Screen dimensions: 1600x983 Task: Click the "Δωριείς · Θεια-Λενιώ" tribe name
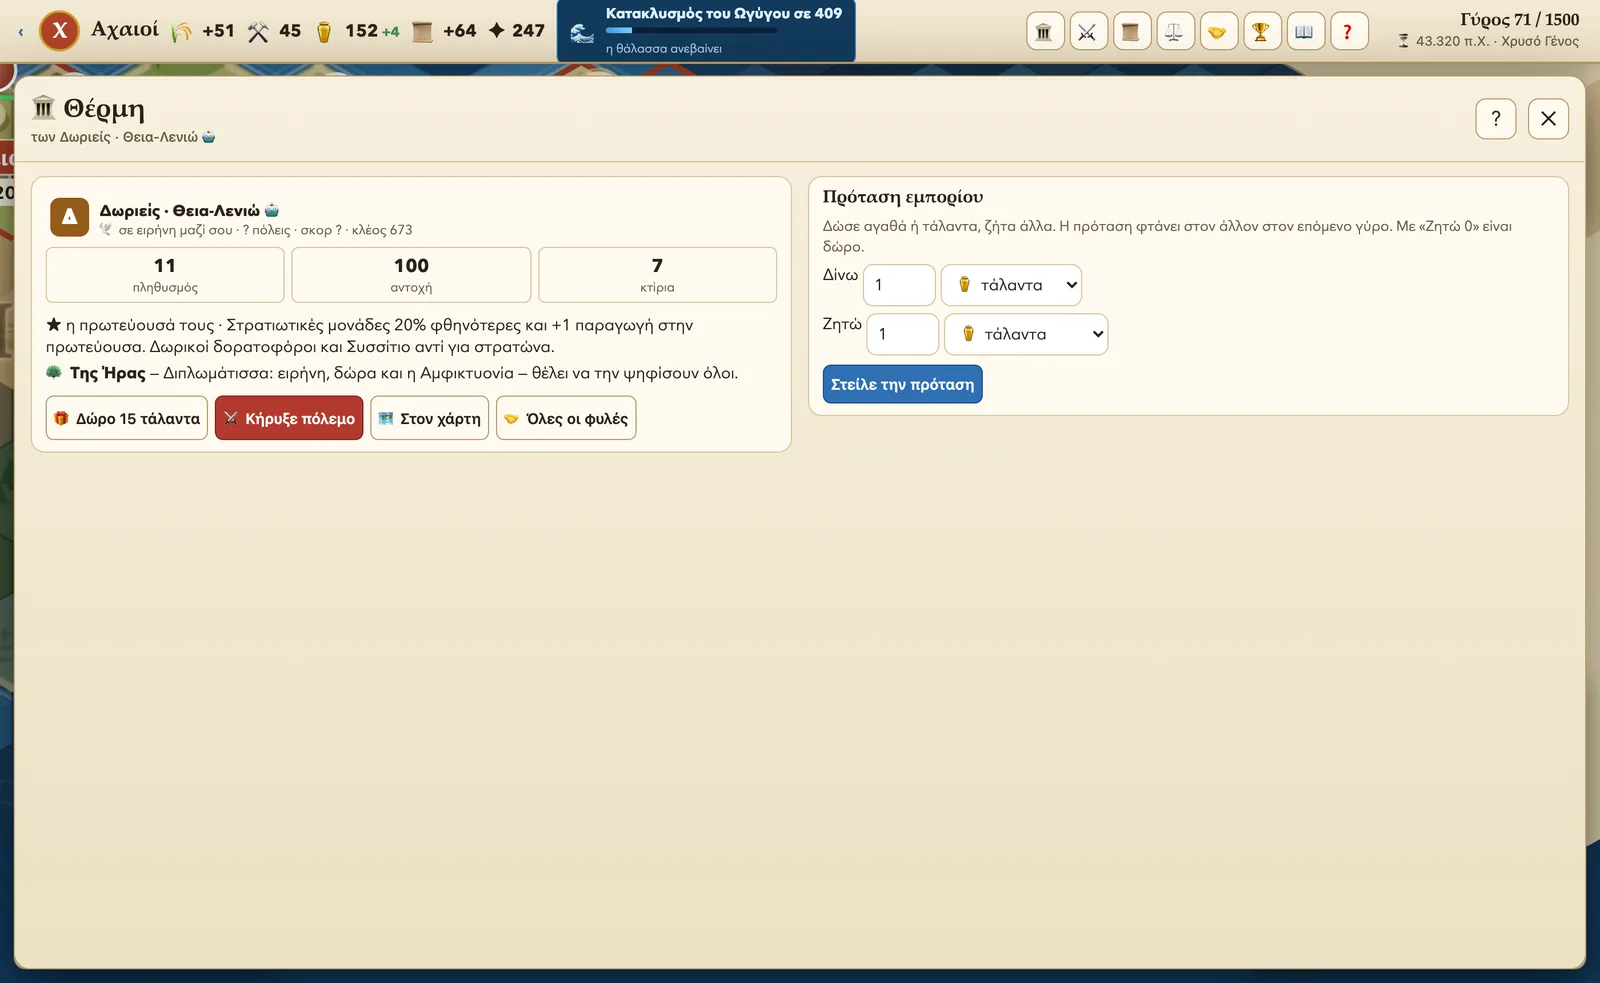click(179, 210)
